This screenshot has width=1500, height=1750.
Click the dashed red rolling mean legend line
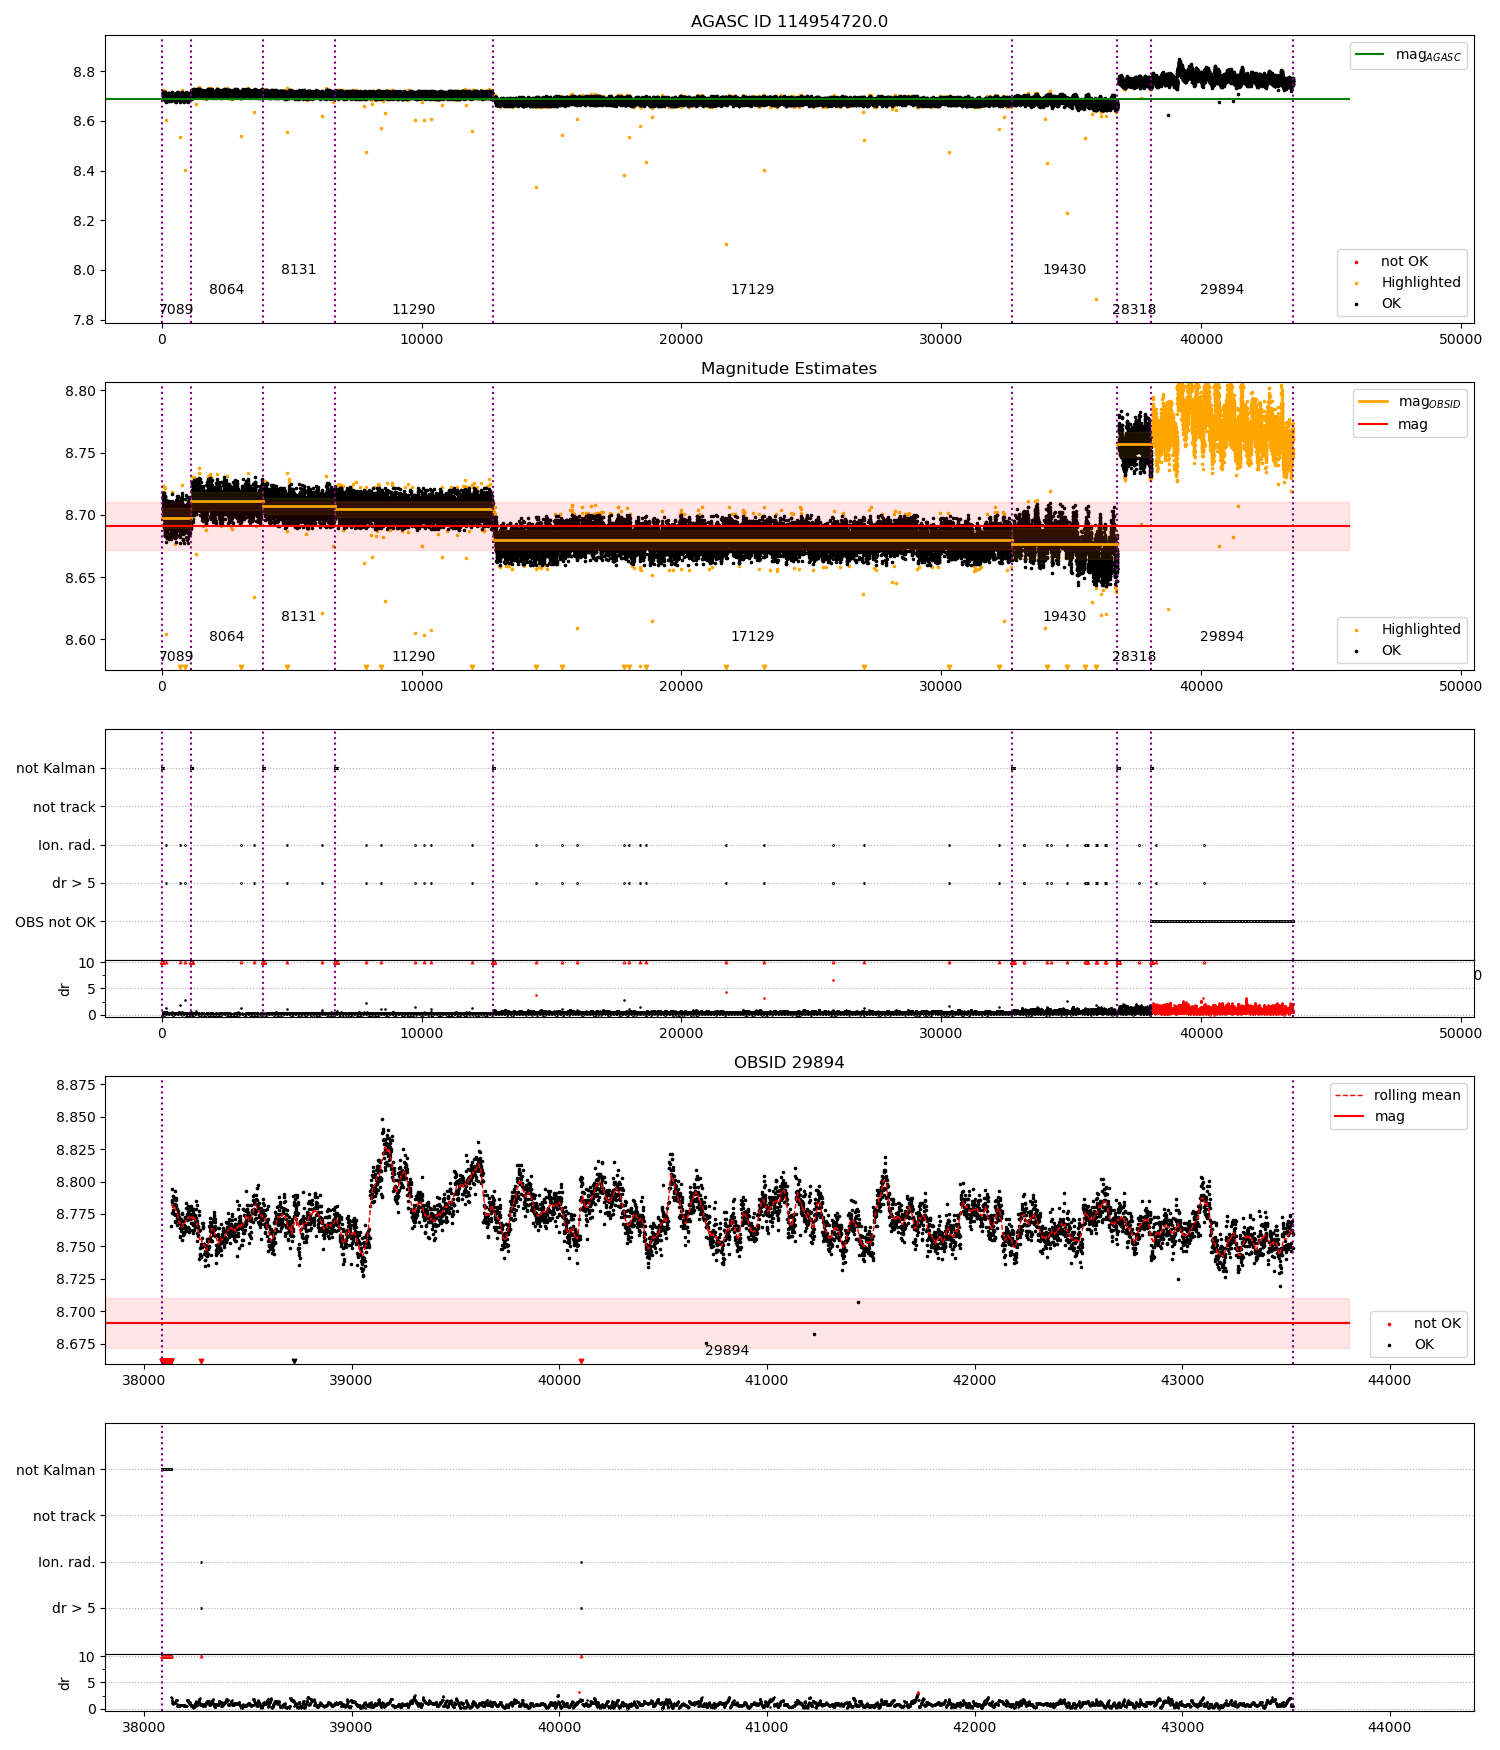(1350, 1096)
